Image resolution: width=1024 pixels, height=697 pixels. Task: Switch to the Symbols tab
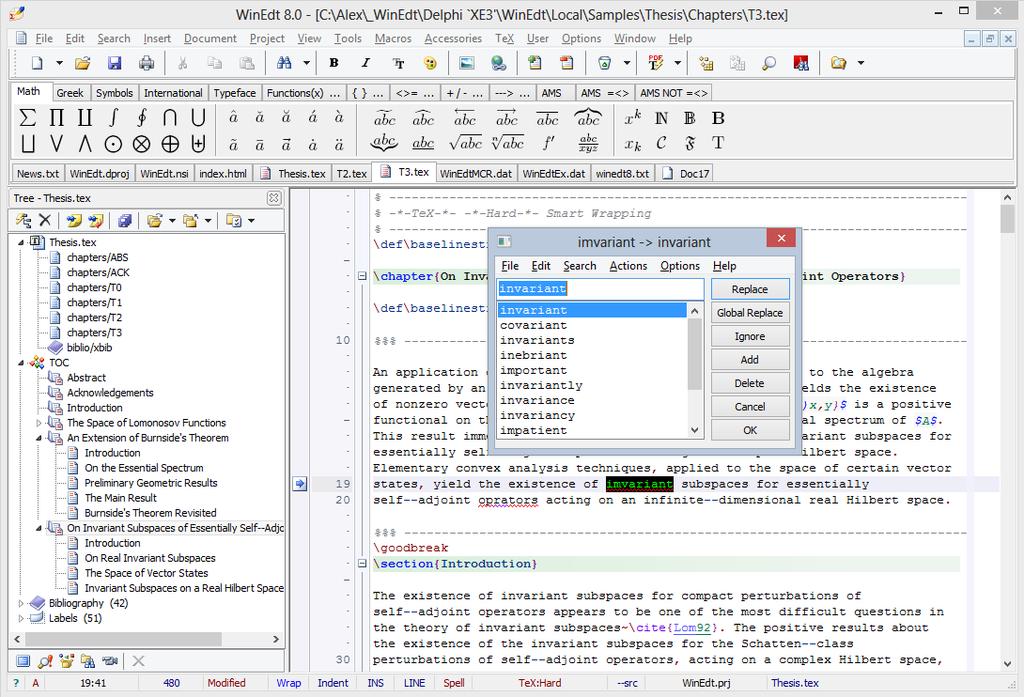(114, 93)
